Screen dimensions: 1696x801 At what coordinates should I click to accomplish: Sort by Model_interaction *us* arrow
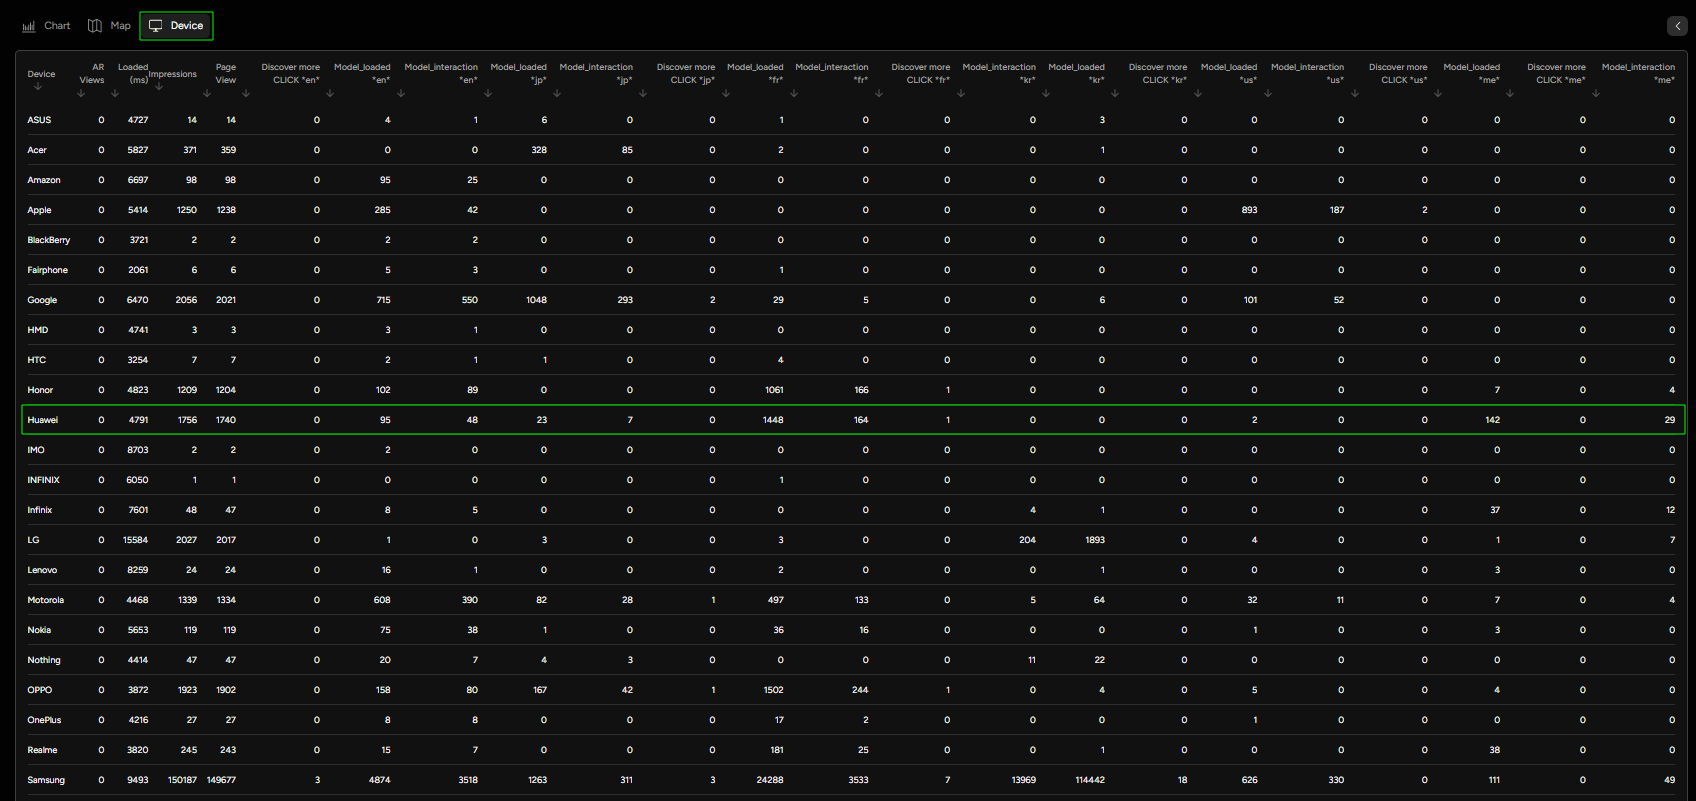[1355, 94]
